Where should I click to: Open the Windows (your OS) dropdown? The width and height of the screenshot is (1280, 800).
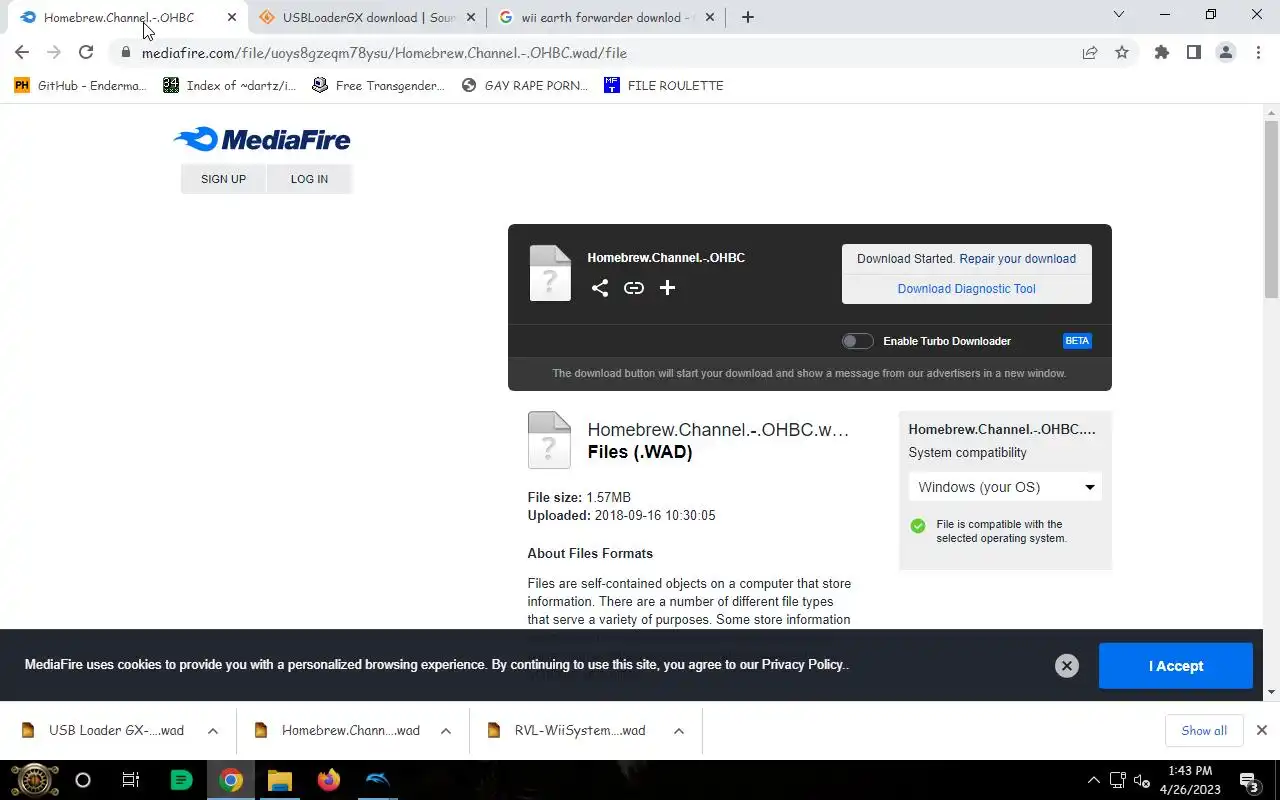coord(1005,487)
